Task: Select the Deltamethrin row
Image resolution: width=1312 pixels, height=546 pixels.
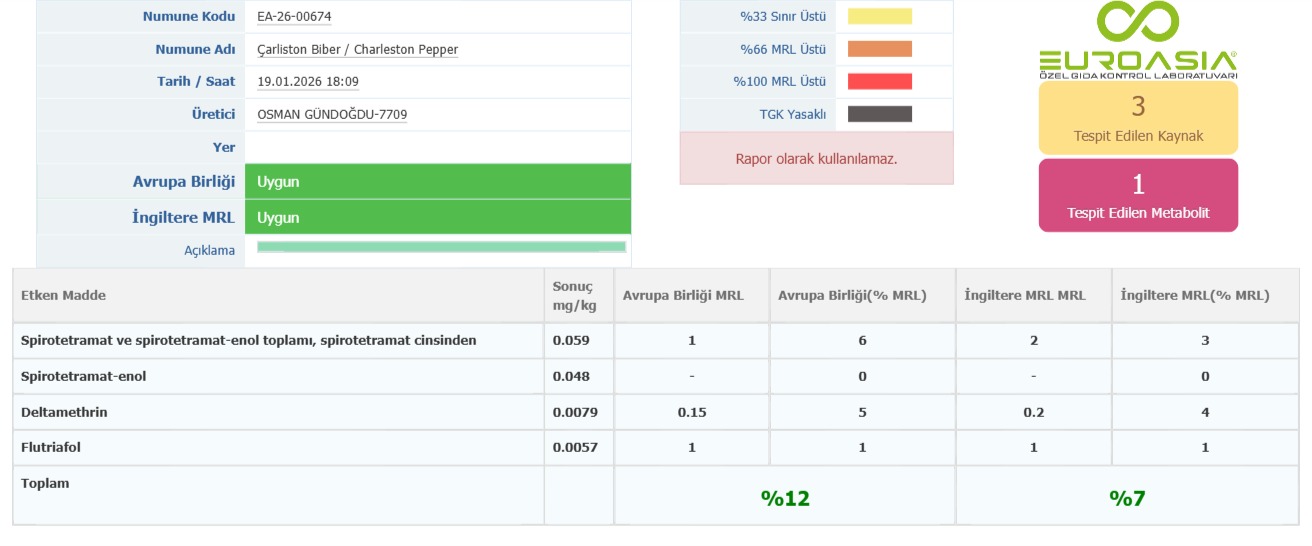Action: pos(64,412)
